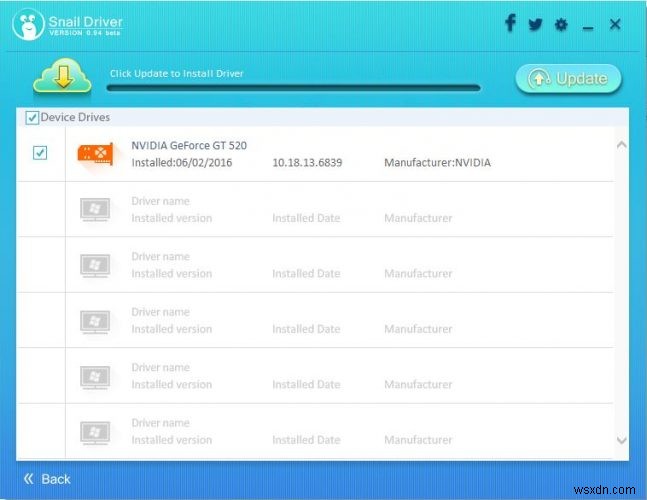Open settings via the gear icon
This screenshot has width=647, height=500.
[x=561, y=25]
